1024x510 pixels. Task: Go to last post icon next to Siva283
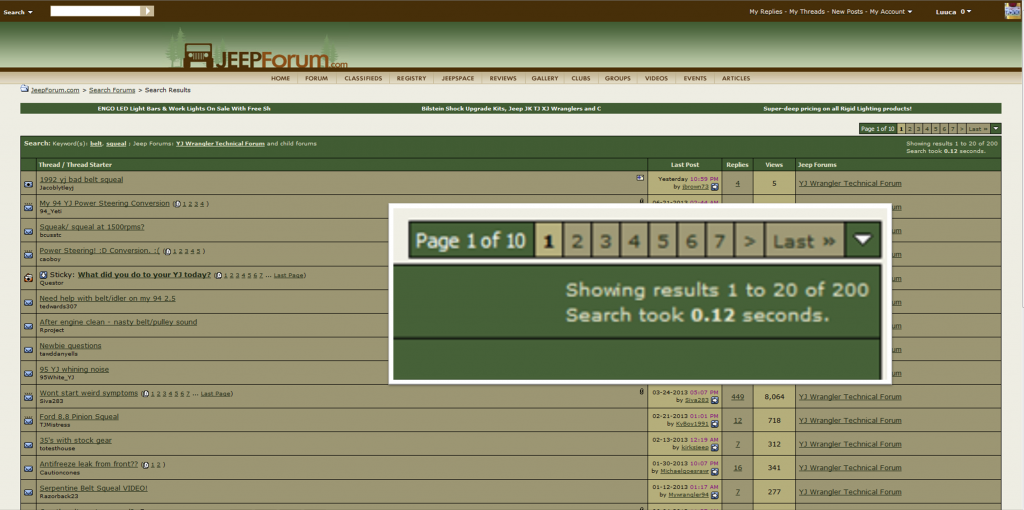pos(714,400)
